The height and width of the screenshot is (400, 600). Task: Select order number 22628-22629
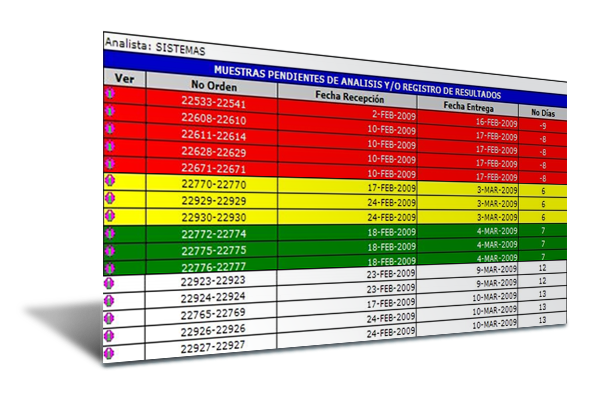click(214, 152)
